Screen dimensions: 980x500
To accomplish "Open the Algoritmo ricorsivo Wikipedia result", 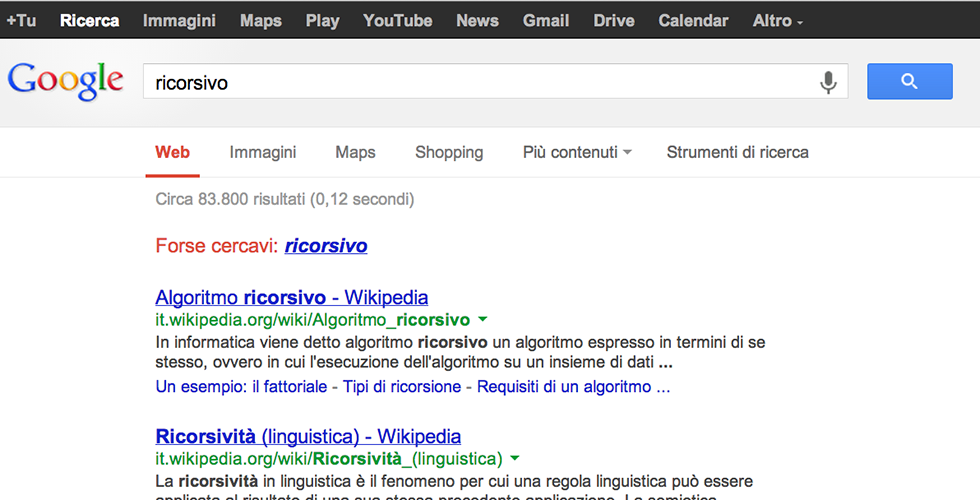I will tap(292, 297).
